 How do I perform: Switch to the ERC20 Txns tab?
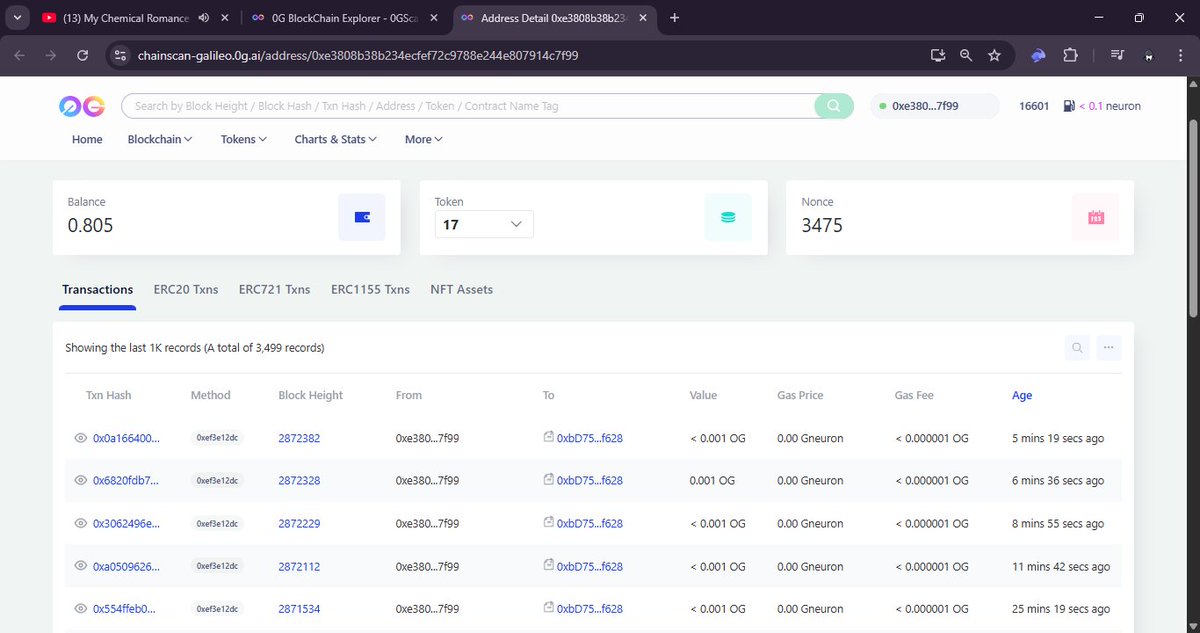185,289
